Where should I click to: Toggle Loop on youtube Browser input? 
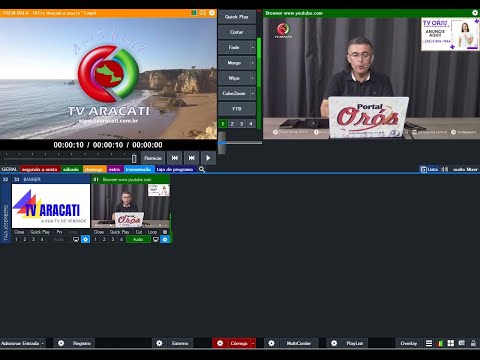[152, 232]
